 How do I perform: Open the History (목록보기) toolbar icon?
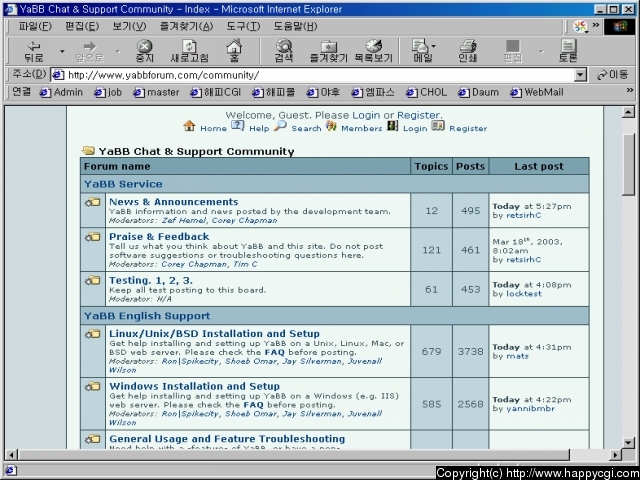click(373, 51)
